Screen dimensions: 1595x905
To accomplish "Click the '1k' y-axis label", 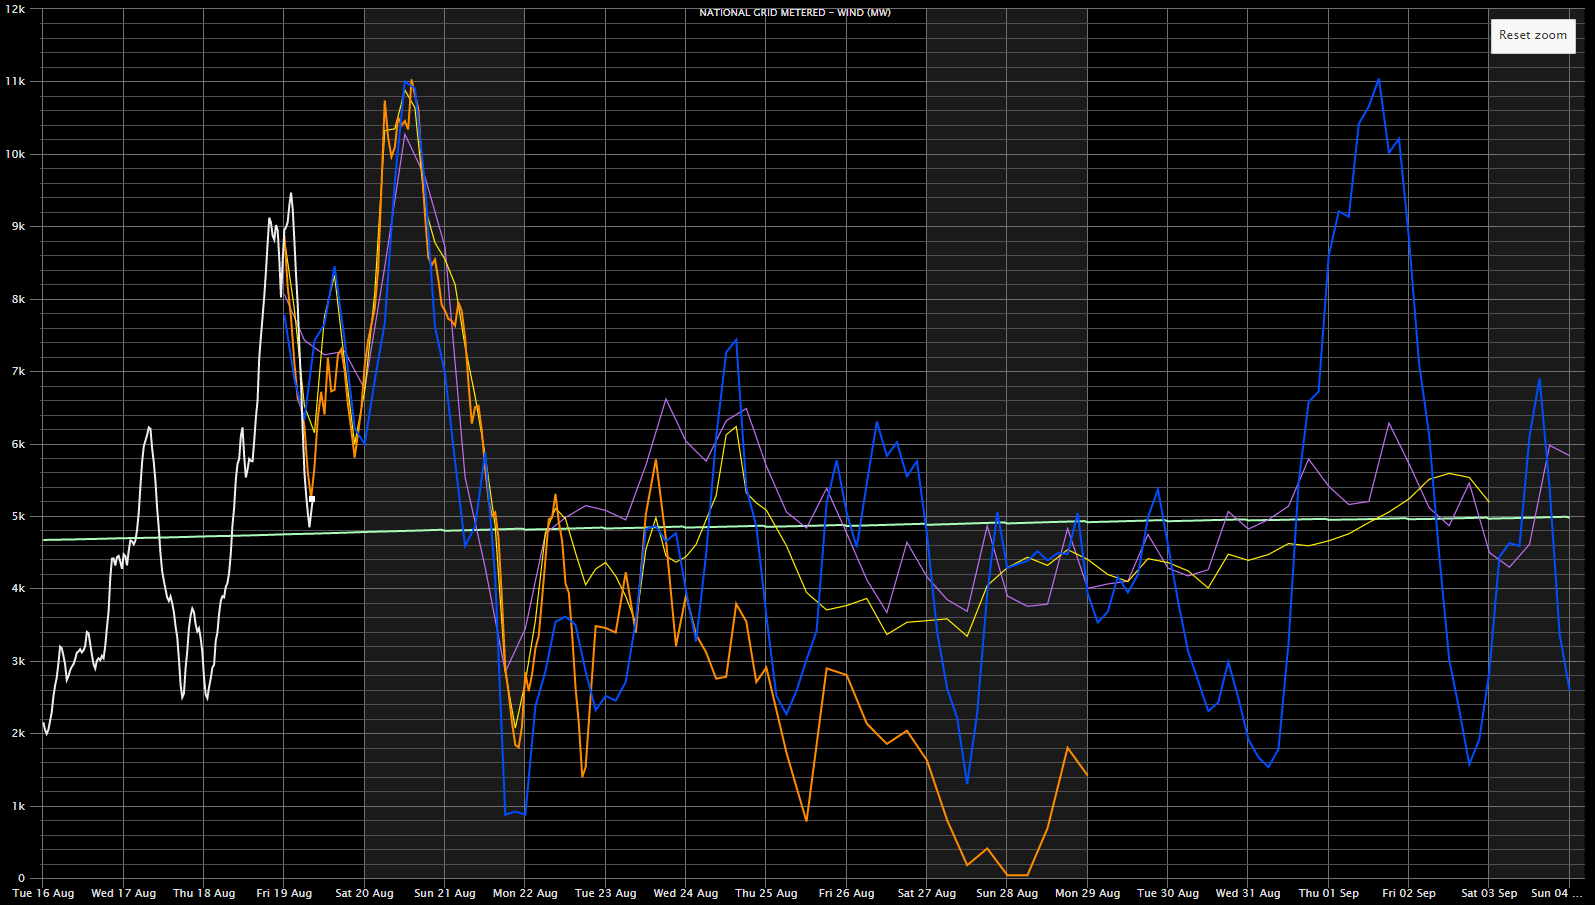I will pyautogui.click(x=18, y=806).
